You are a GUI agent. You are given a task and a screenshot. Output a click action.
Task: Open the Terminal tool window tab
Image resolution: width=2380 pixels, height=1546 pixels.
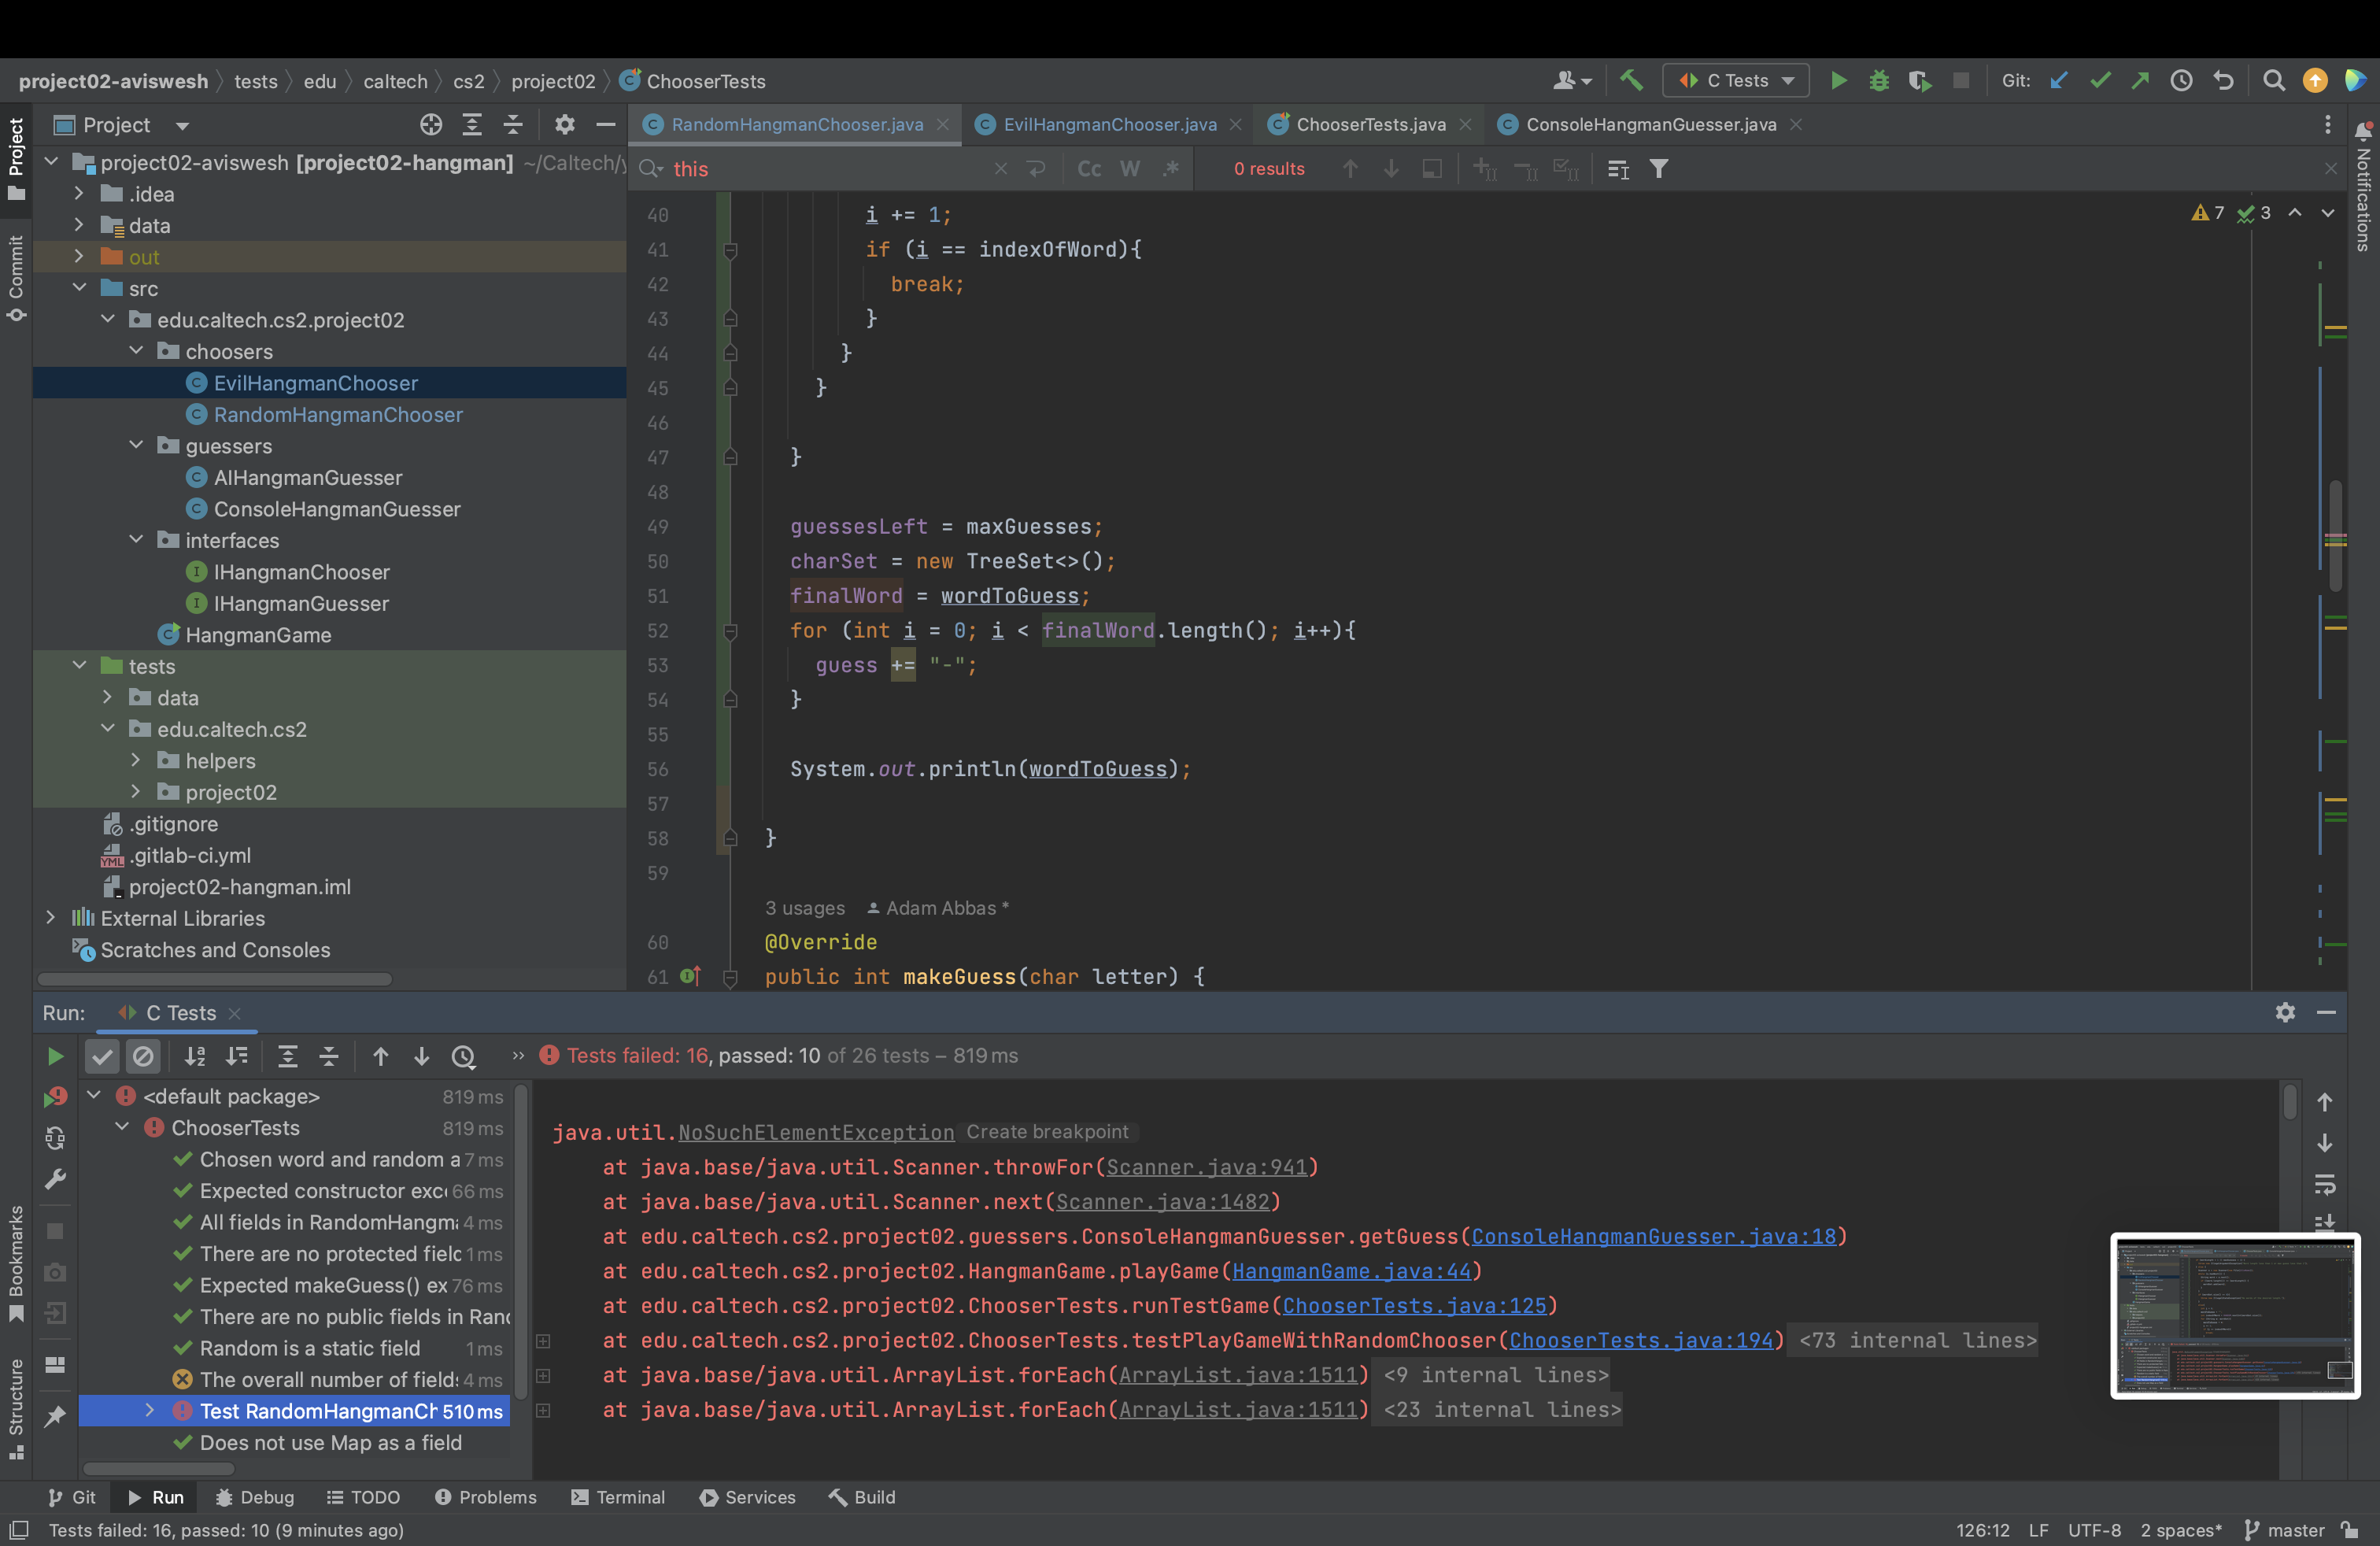pyautogui.click(x=618, y=1497)
